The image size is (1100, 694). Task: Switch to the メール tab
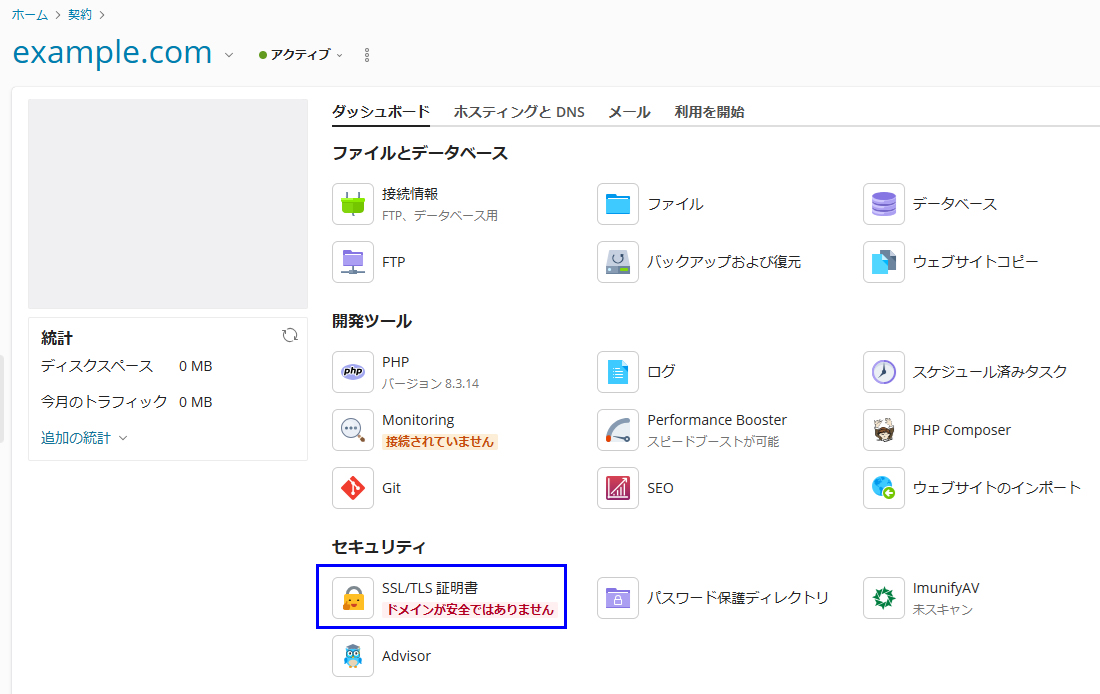[x=629, y=112]
